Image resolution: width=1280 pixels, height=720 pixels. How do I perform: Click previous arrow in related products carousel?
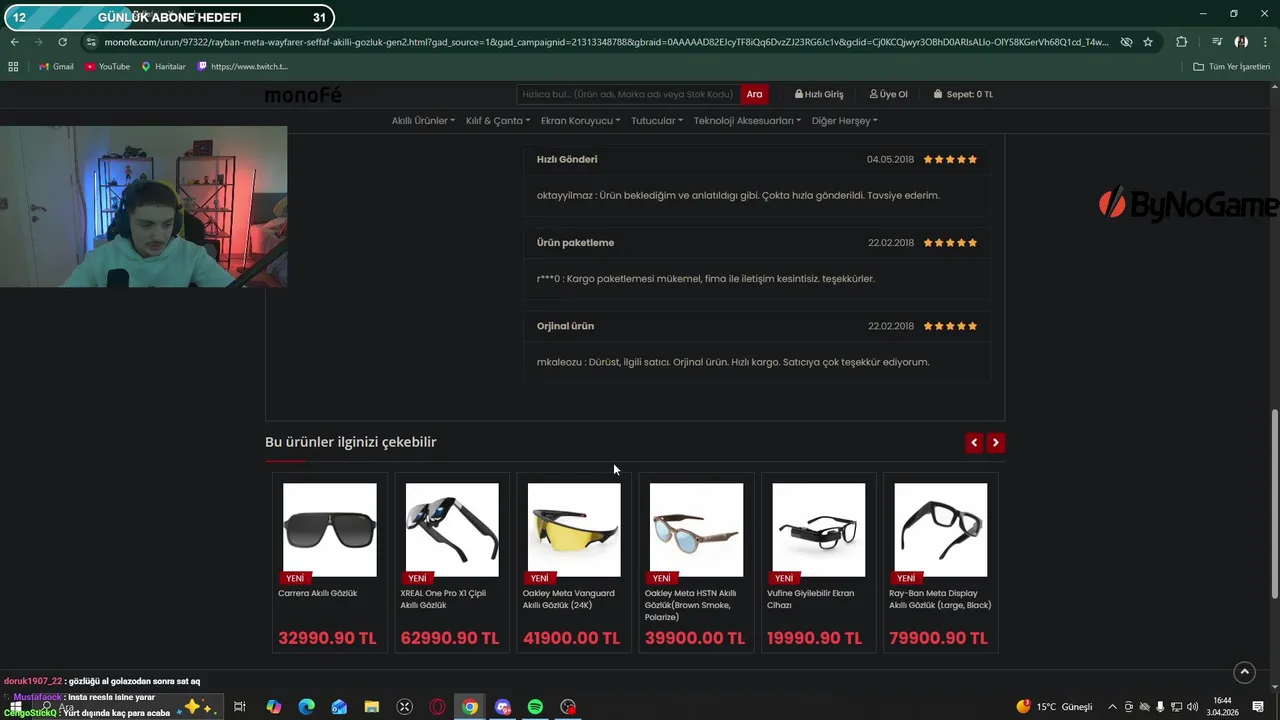[x=974, y=442]
